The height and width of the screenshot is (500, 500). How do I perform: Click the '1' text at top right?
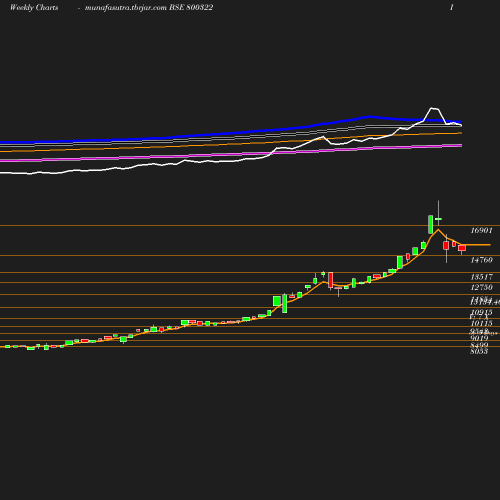(x=452, y=7)
